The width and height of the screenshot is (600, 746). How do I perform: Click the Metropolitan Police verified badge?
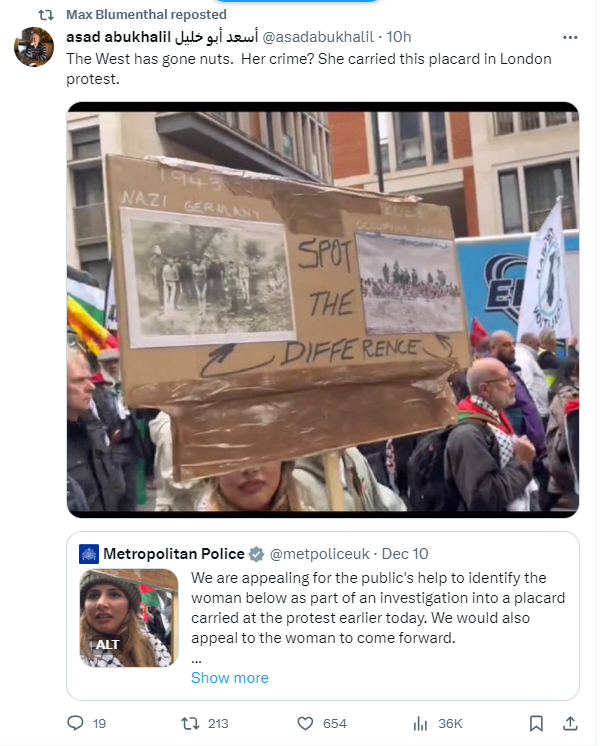coord(256,554)
